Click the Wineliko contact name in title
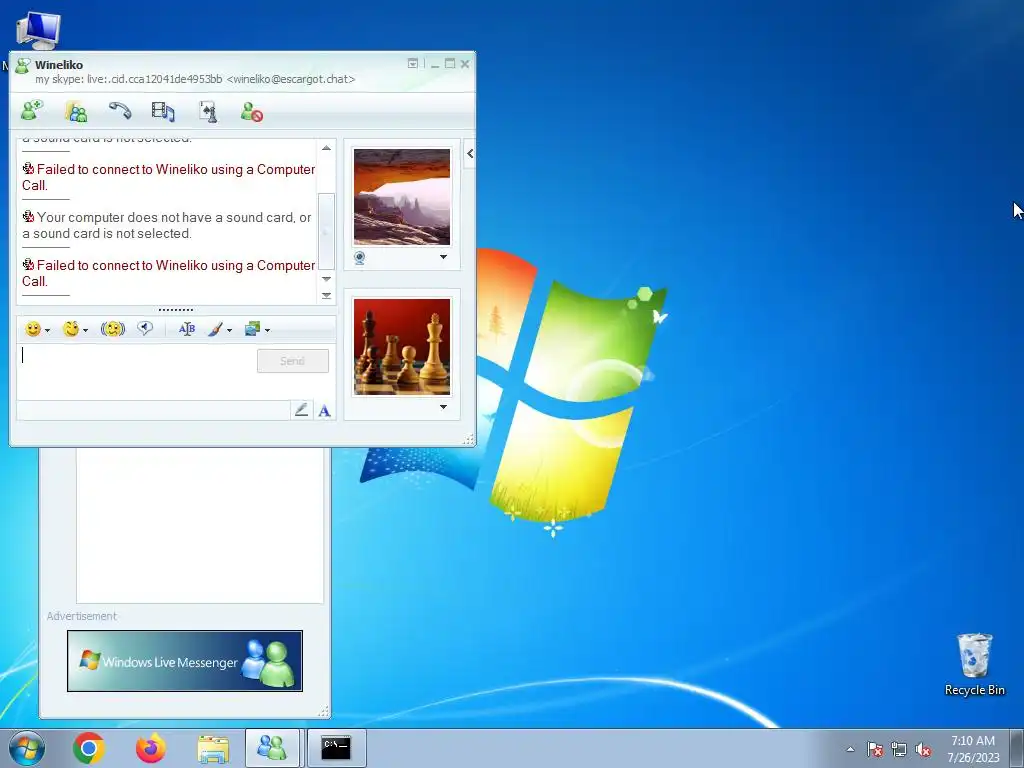The image size is (1024, 768). click(59, 65)
